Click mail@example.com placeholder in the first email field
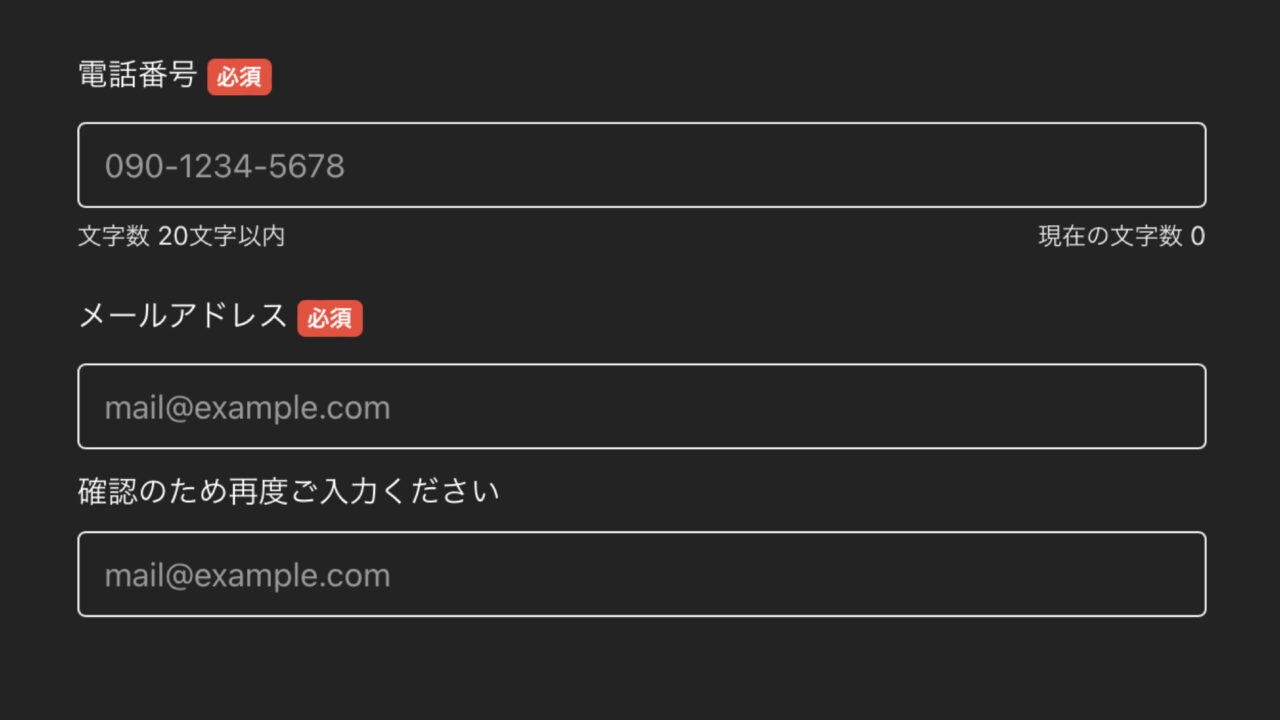The height and width of the screenshot is (720, 1280). tap(247, 408)
